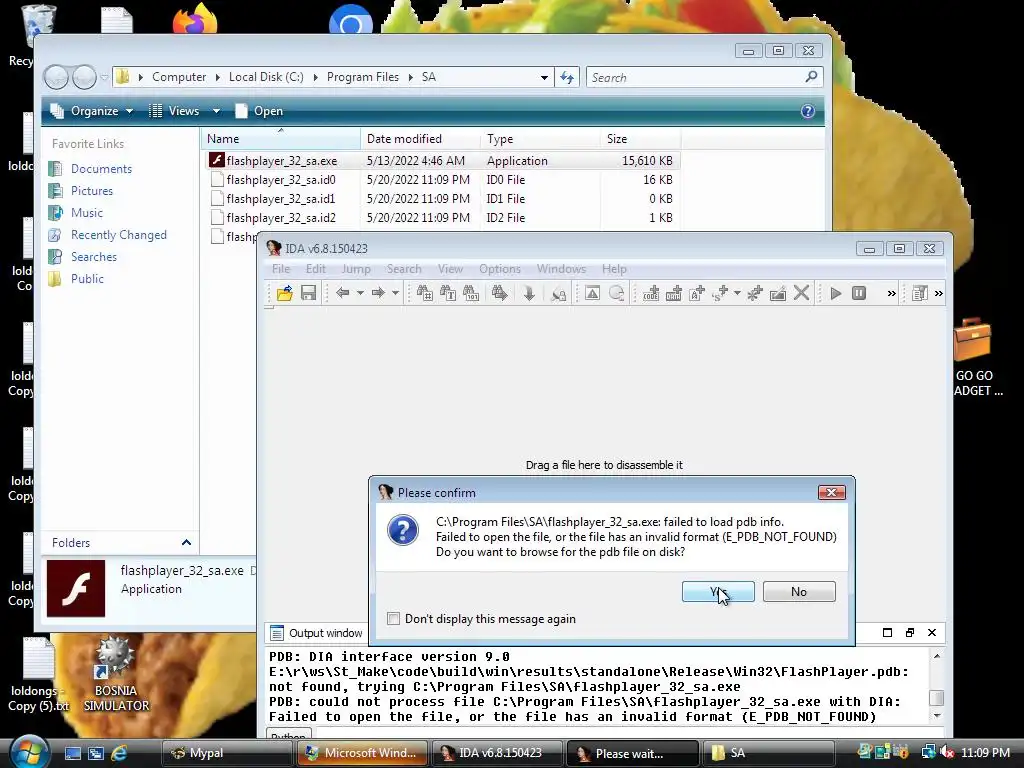Check Don't display this message again

tap(393, 618)
